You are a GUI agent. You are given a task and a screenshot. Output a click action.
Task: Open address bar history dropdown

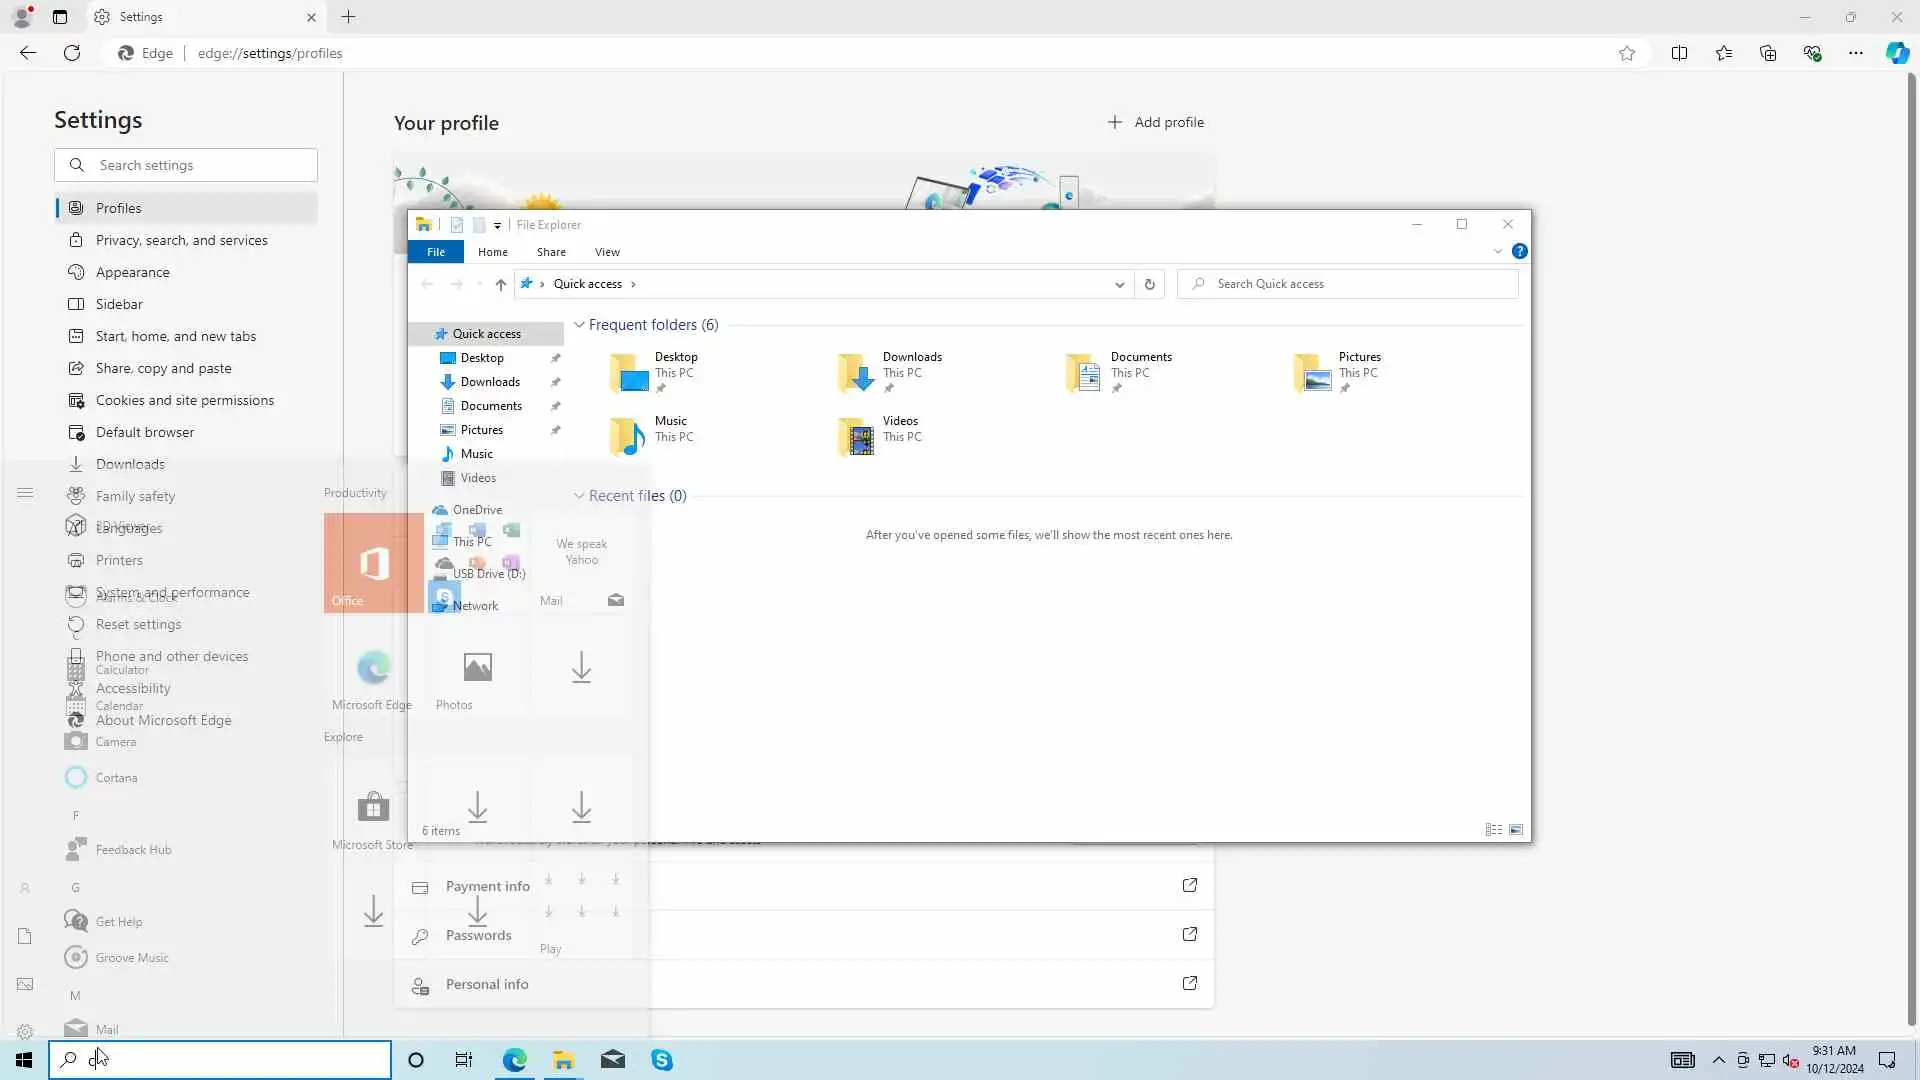(1119, 284)
